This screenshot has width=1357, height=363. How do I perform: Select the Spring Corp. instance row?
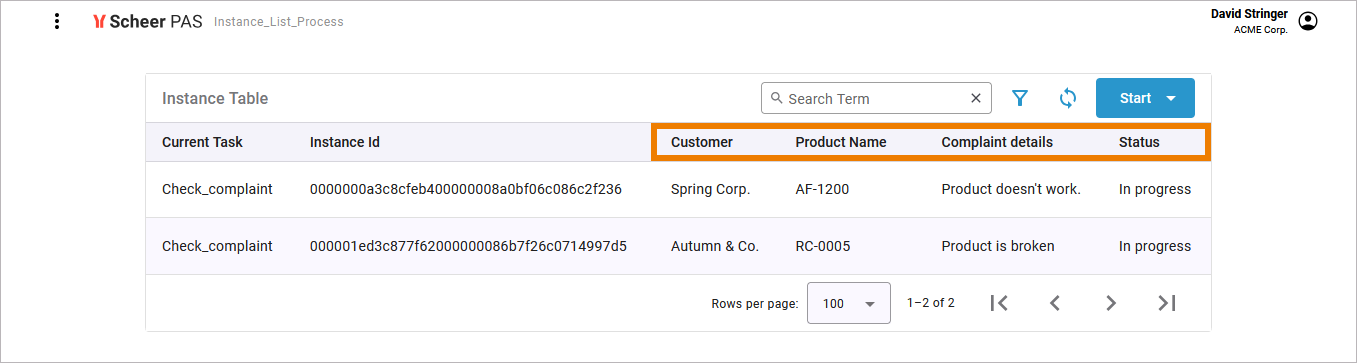click(678, 189)
